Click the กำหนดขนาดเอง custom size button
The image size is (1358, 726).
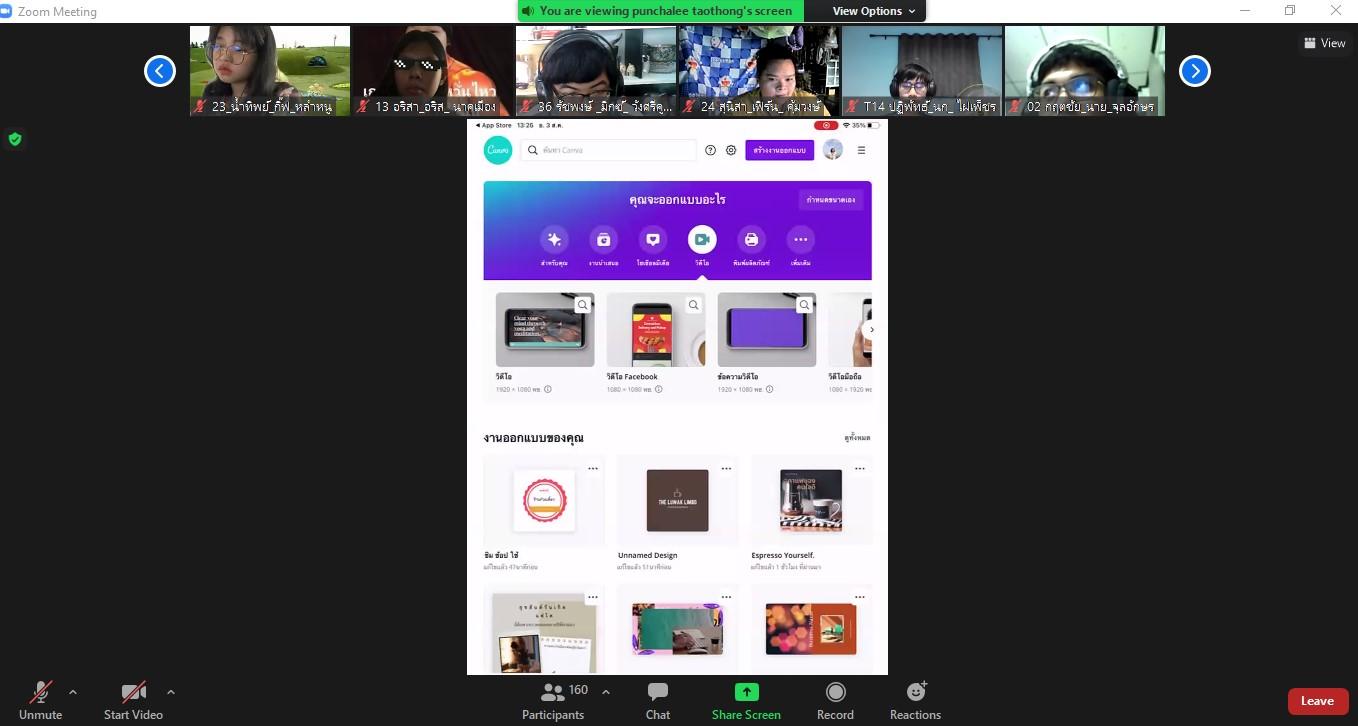tap(831, 200)
